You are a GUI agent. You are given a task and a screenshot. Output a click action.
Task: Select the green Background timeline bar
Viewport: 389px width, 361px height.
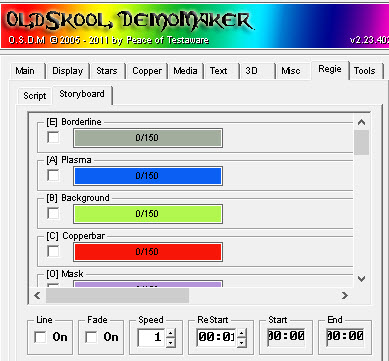tap(148, 214)
